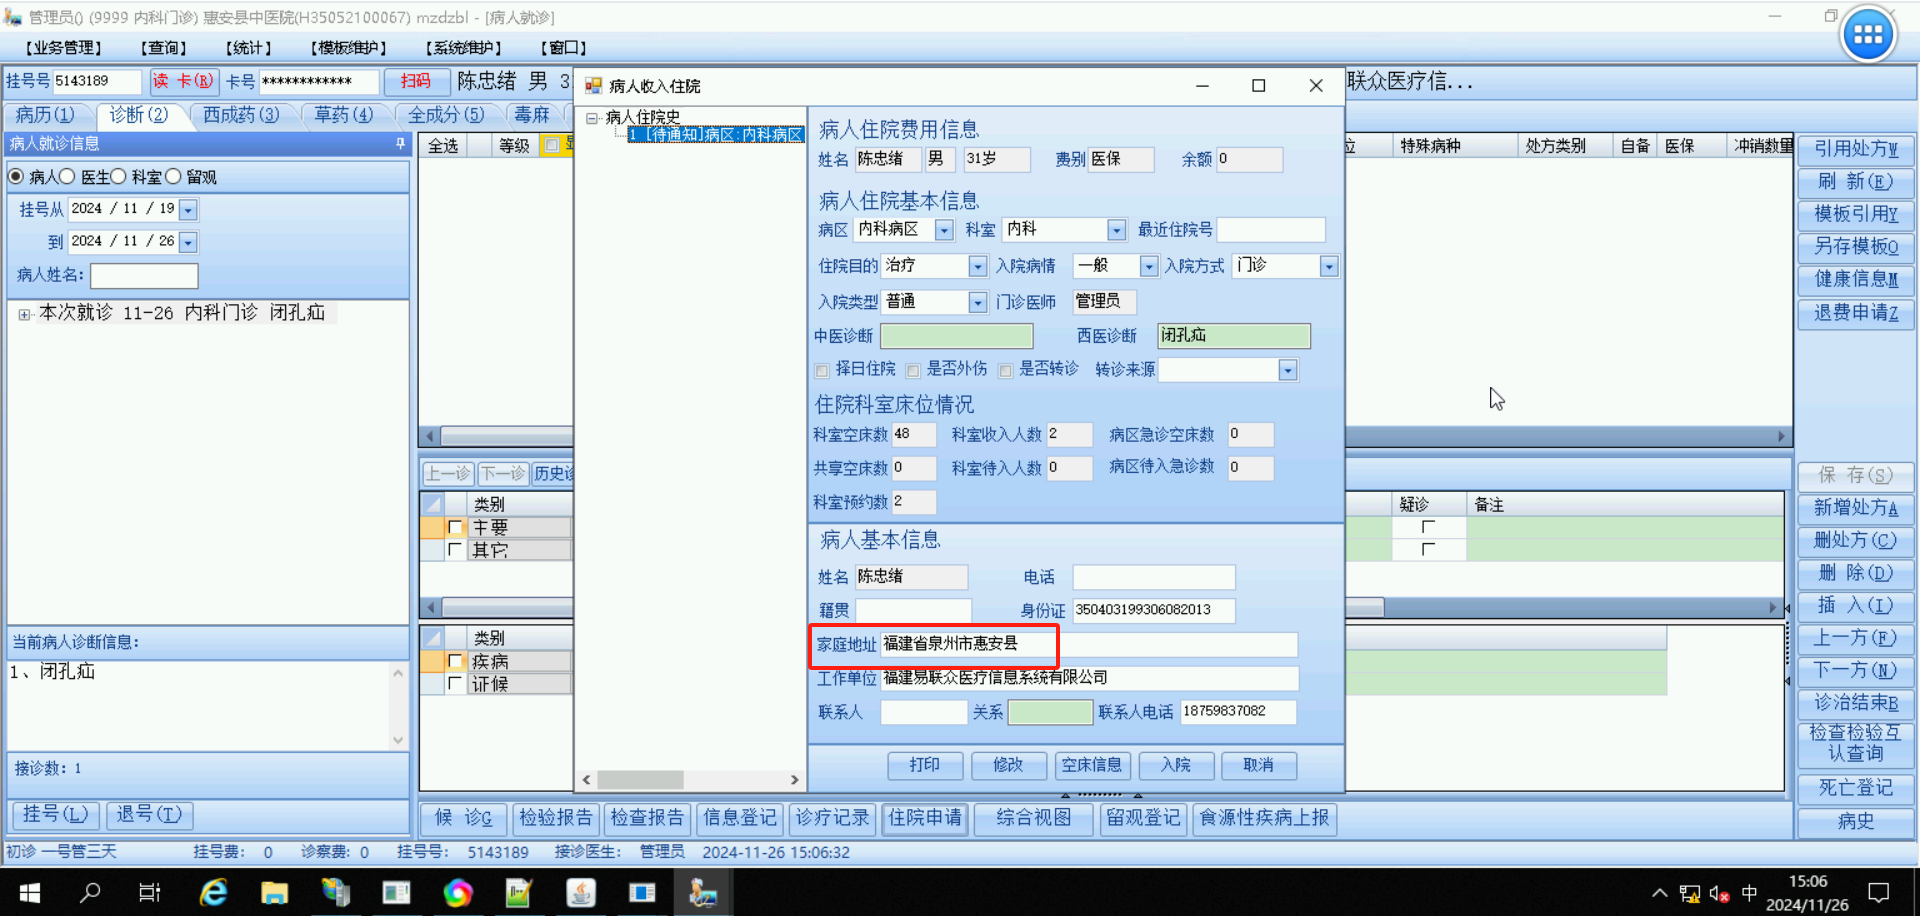Select the 病人 radio button

16,177
